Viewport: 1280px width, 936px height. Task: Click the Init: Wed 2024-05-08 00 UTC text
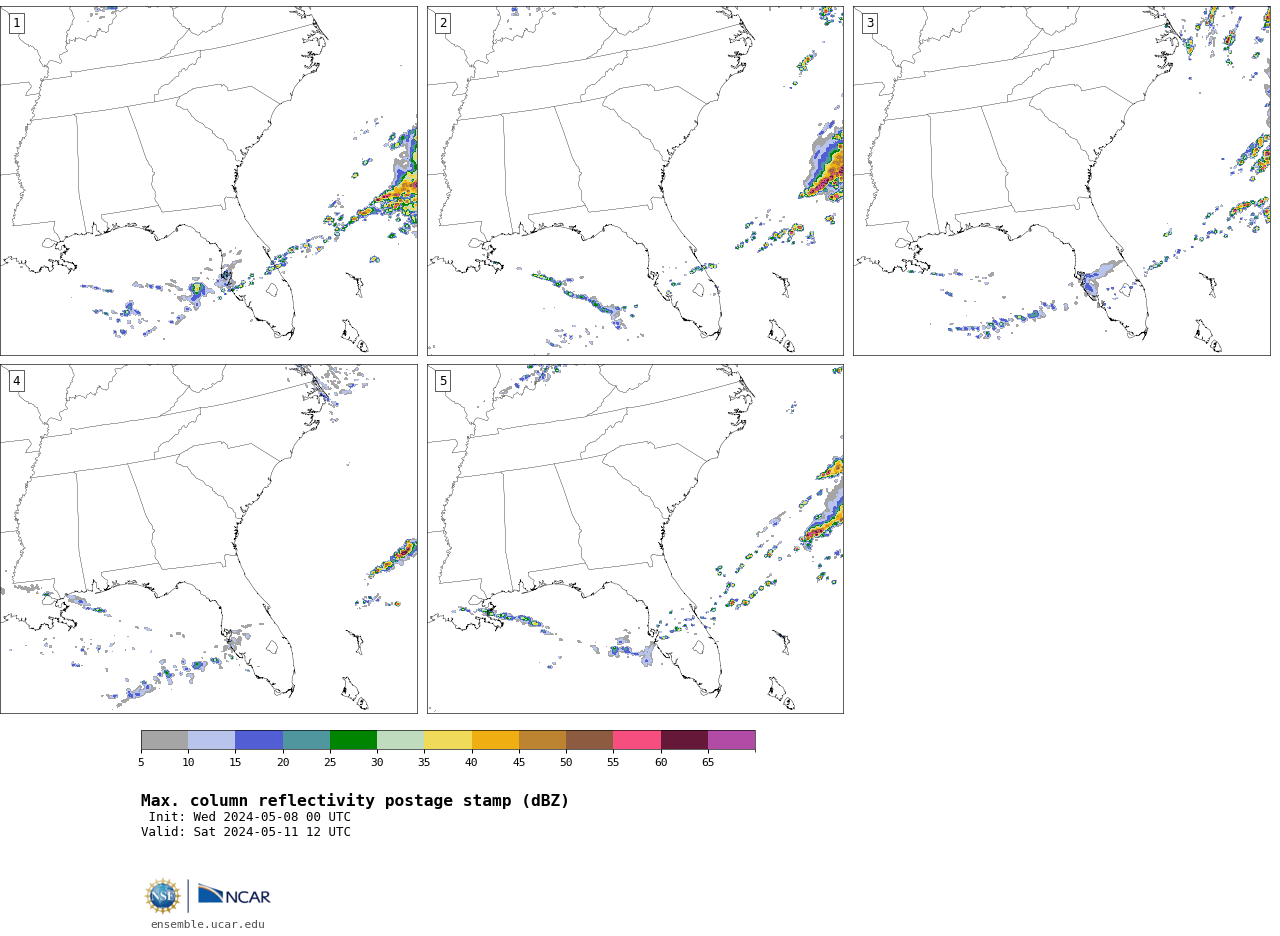pyautogui.click(x=250, y=817)
